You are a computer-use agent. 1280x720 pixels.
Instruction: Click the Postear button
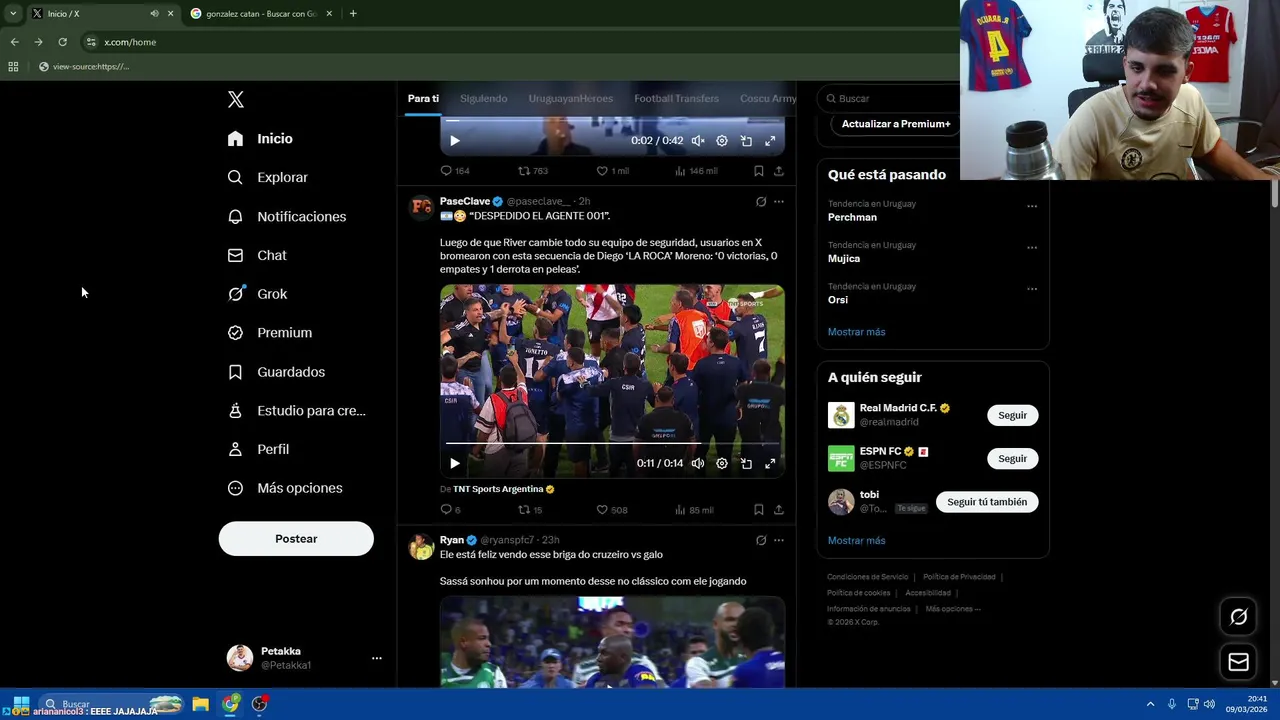[296, 539]
